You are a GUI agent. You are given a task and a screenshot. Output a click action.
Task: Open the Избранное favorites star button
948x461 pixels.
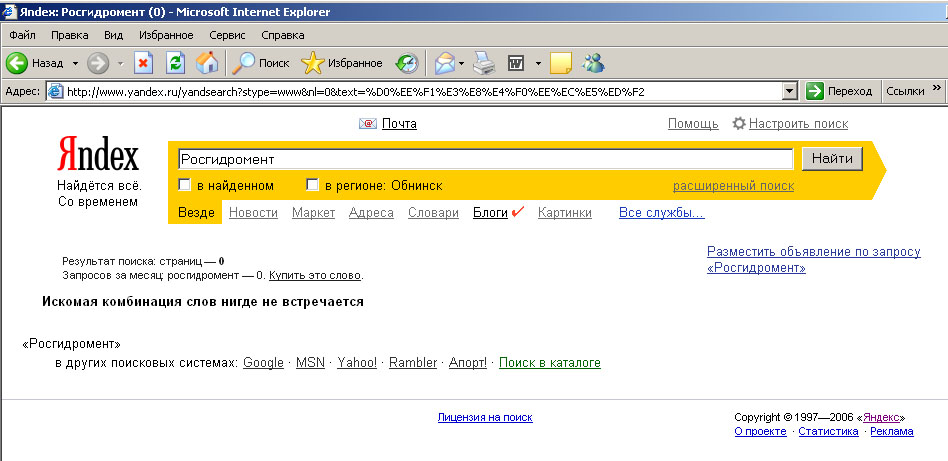342,63
